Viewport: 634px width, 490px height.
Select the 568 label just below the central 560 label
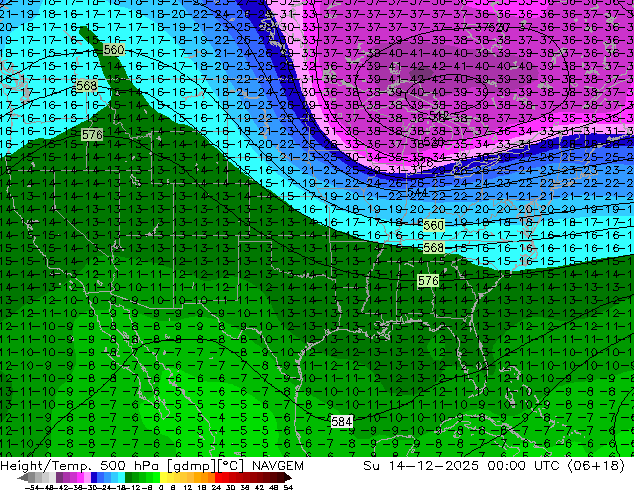[x=433, y=247]
